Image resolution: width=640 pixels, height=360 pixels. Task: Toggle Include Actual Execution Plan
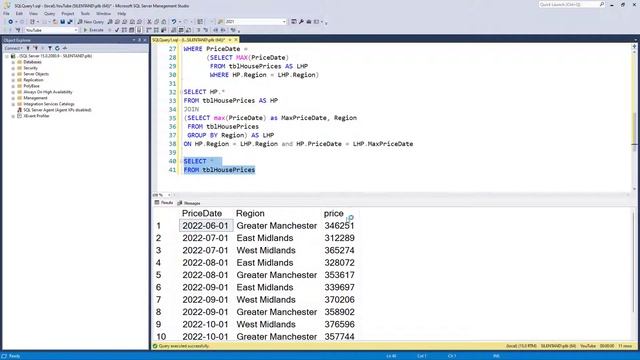[x=148, y=30]
